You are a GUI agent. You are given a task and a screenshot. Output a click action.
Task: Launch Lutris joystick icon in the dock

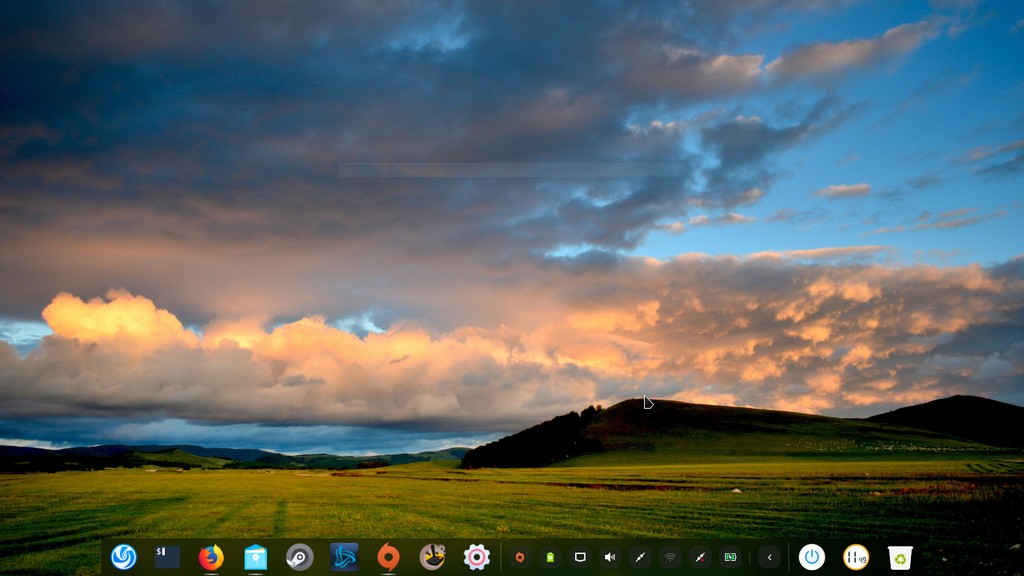(x=432, y=557)
